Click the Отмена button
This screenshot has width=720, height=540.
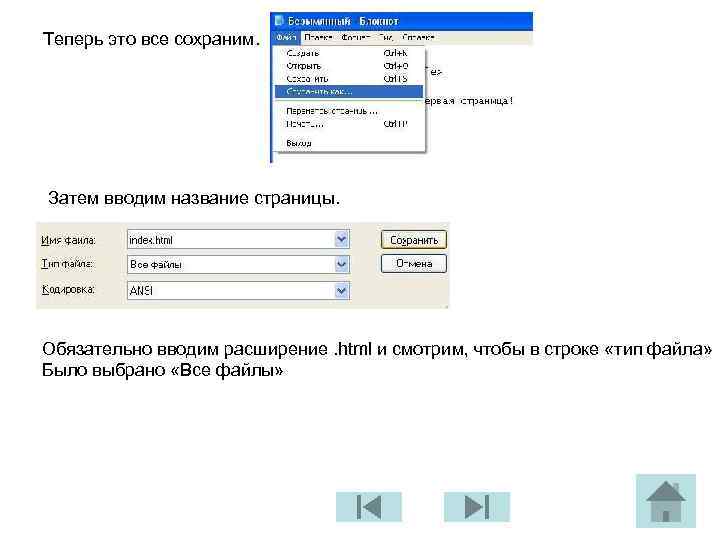click(x=413, y=264)
